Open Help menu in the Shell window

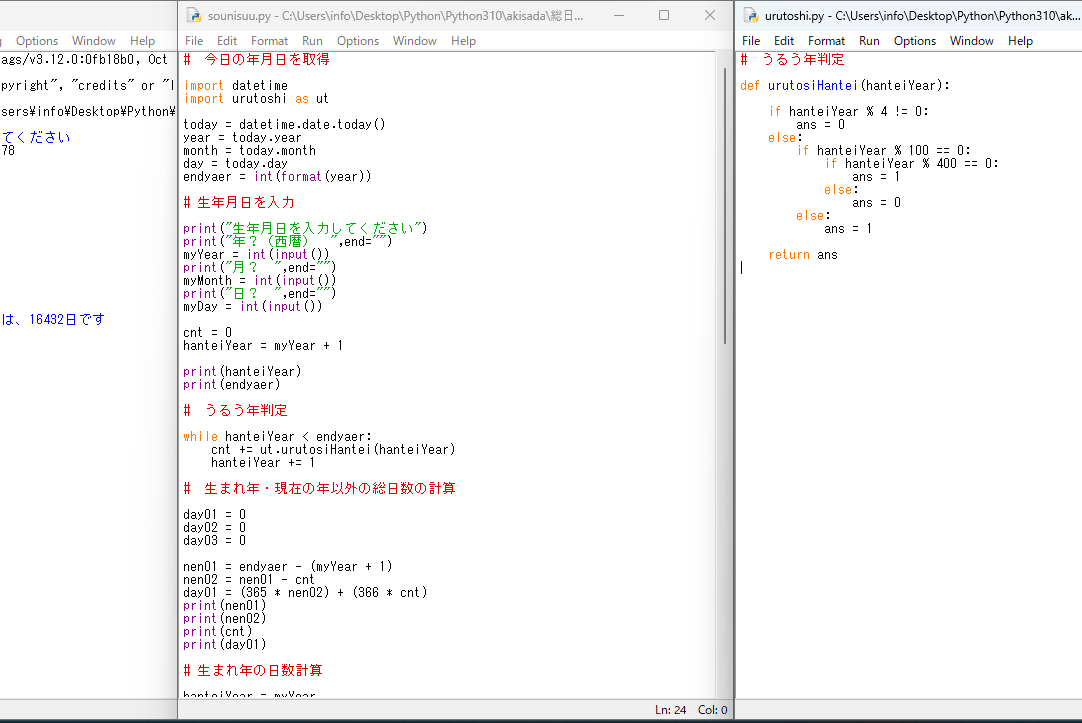point(143,41)
